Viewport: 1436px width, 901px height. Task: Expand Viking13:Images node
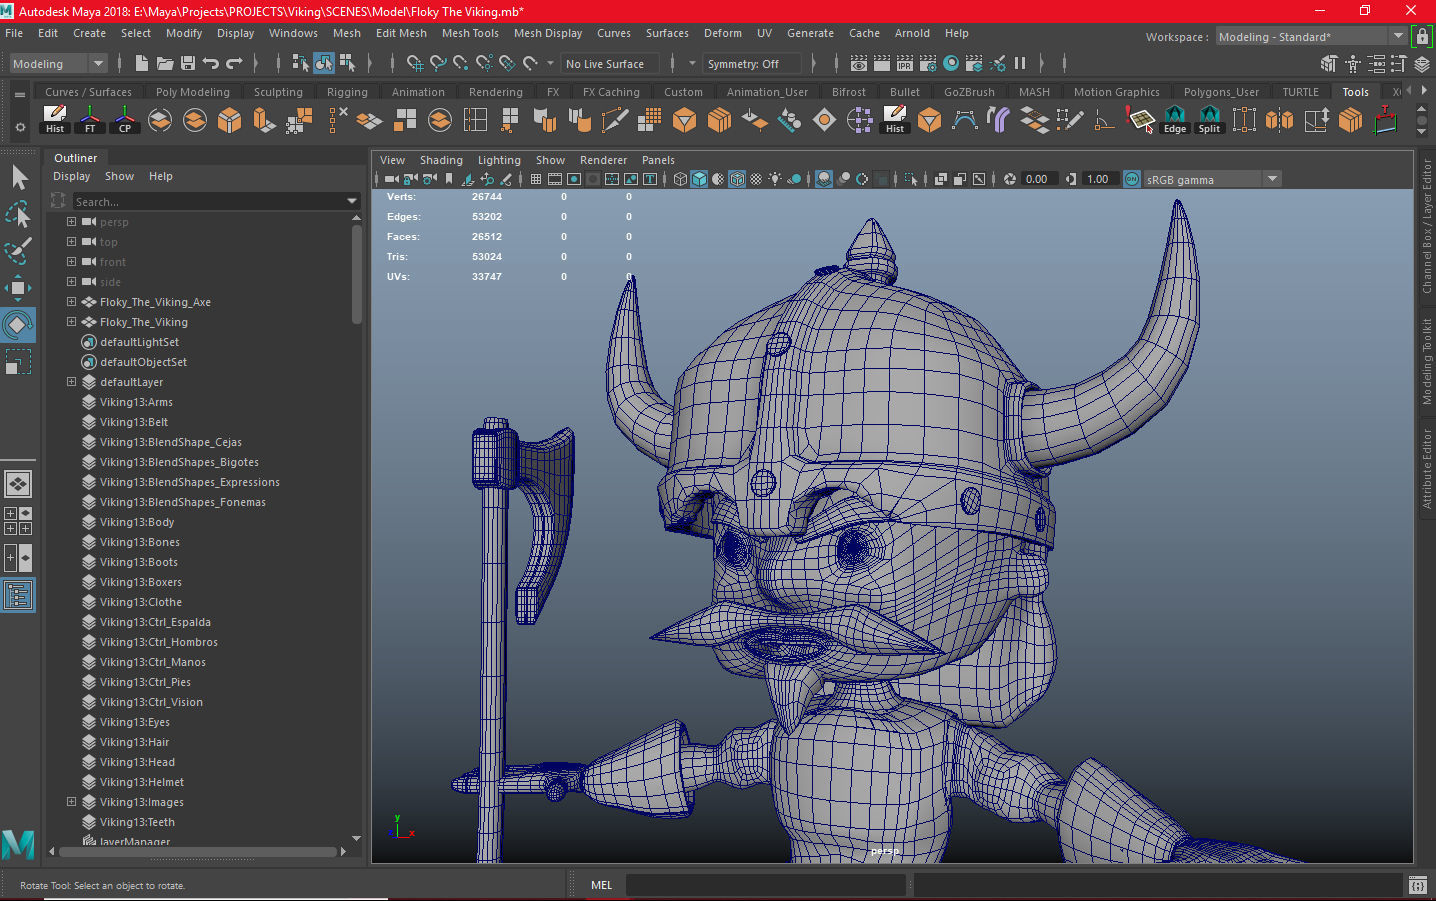(x=71, y=802)
